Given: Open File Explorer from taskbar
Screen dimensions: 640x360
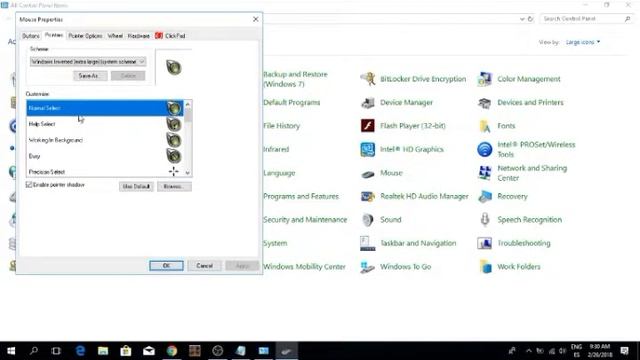Looking at the screenshot, I should (103, 351).
